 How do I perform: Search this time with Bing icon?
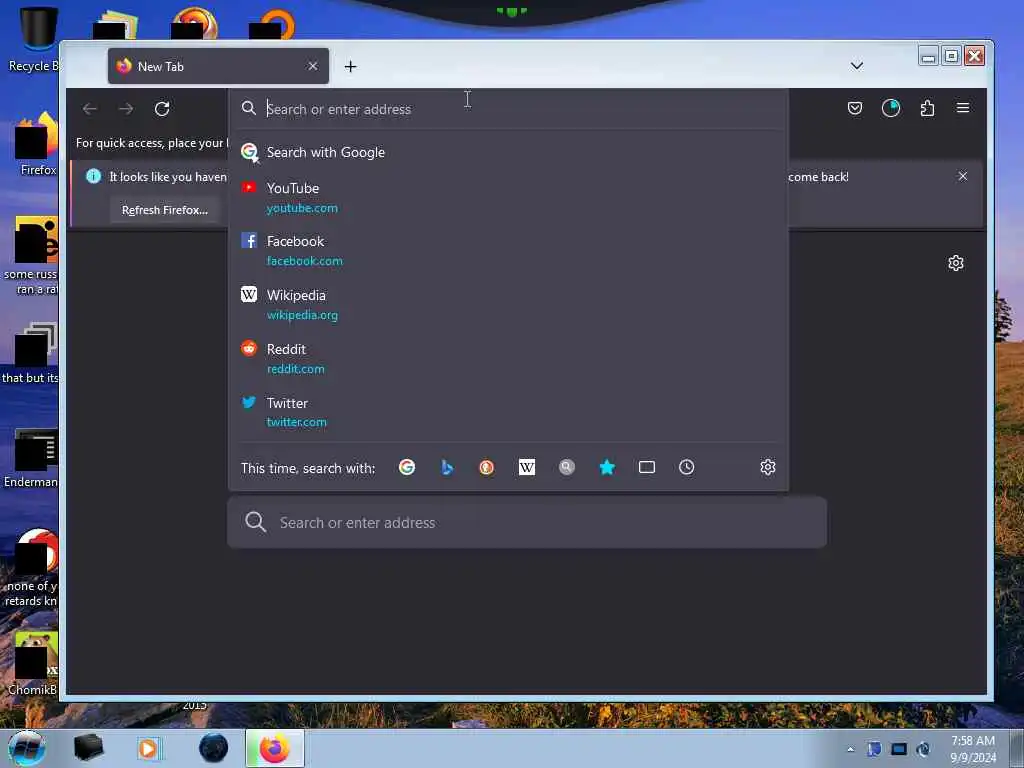point(447,468)
